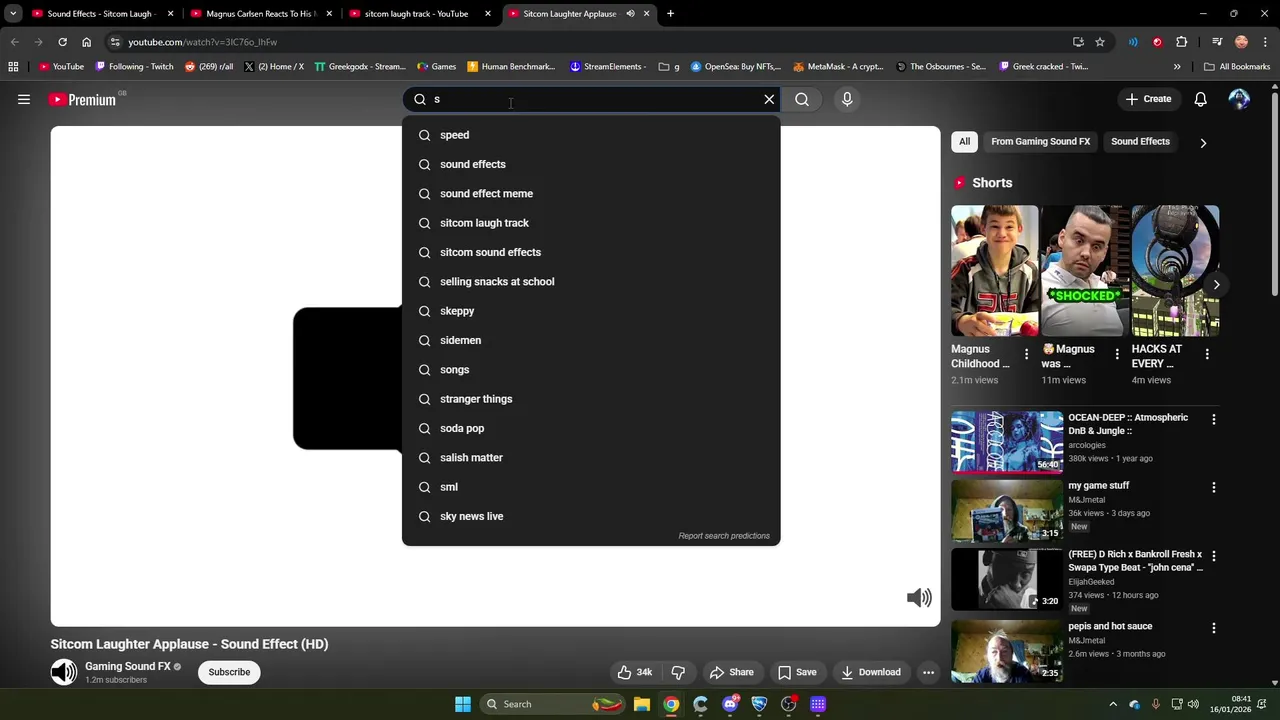Viewport: 1280px width, 720px height.
Task: Open notifications bell
Action: tap(1200, 99)
